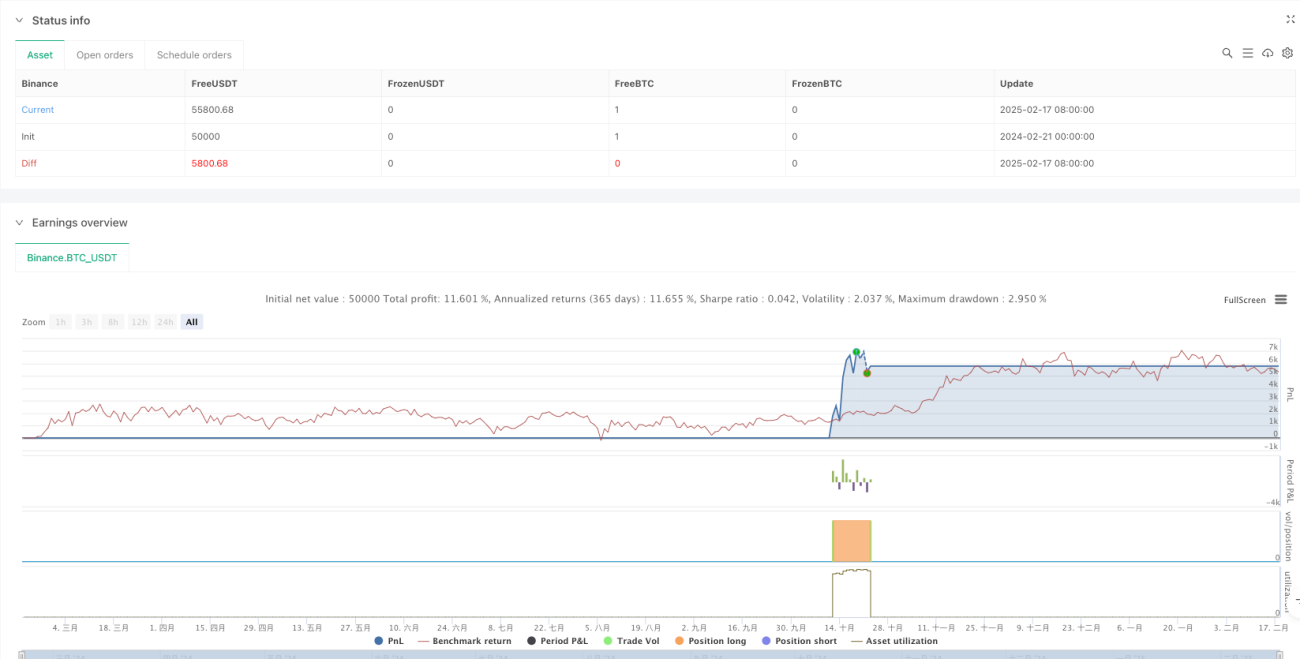Screen dimensions: 1300x659
Task: Open the settings gear icon
Action: 1288,53
